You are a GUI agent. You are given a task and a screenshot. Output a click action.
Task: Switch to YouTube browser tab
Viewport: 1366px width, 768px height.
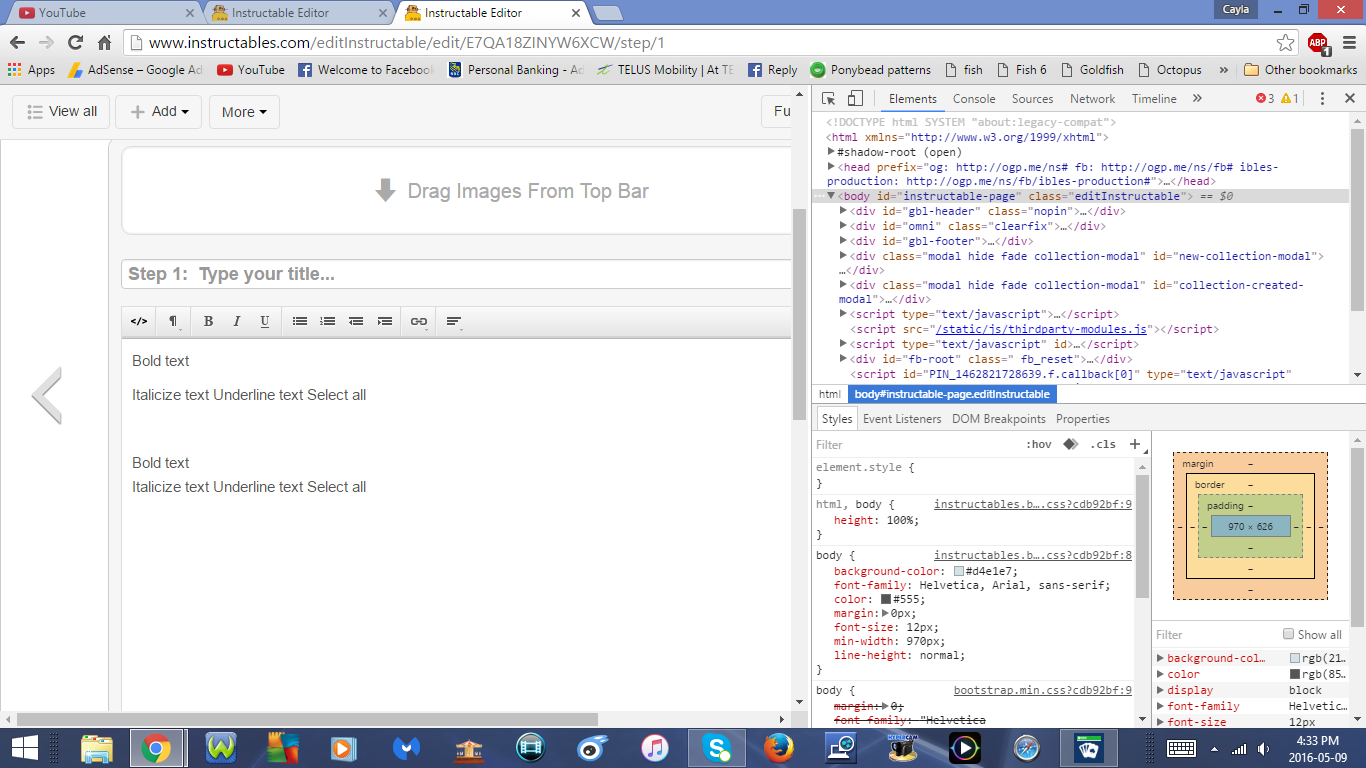(x=104, y=13)
